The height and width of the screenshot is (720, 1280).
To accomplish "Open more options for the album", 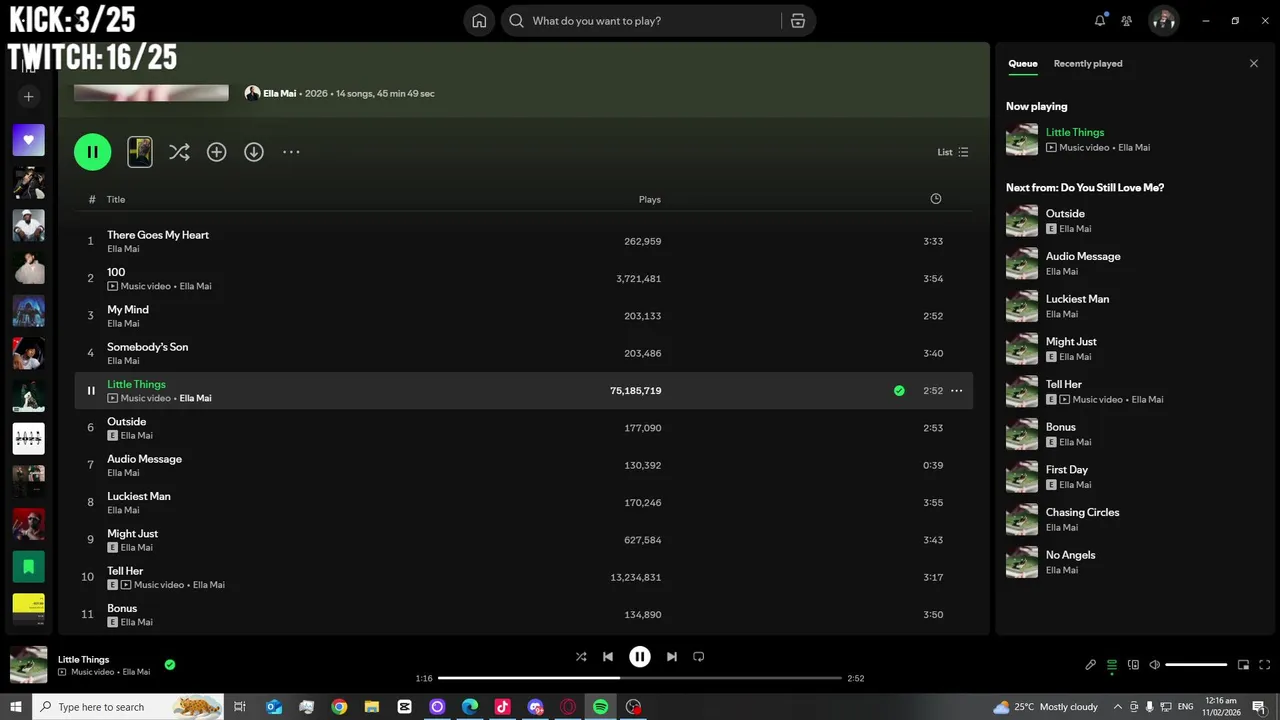I will click(291, 152).
